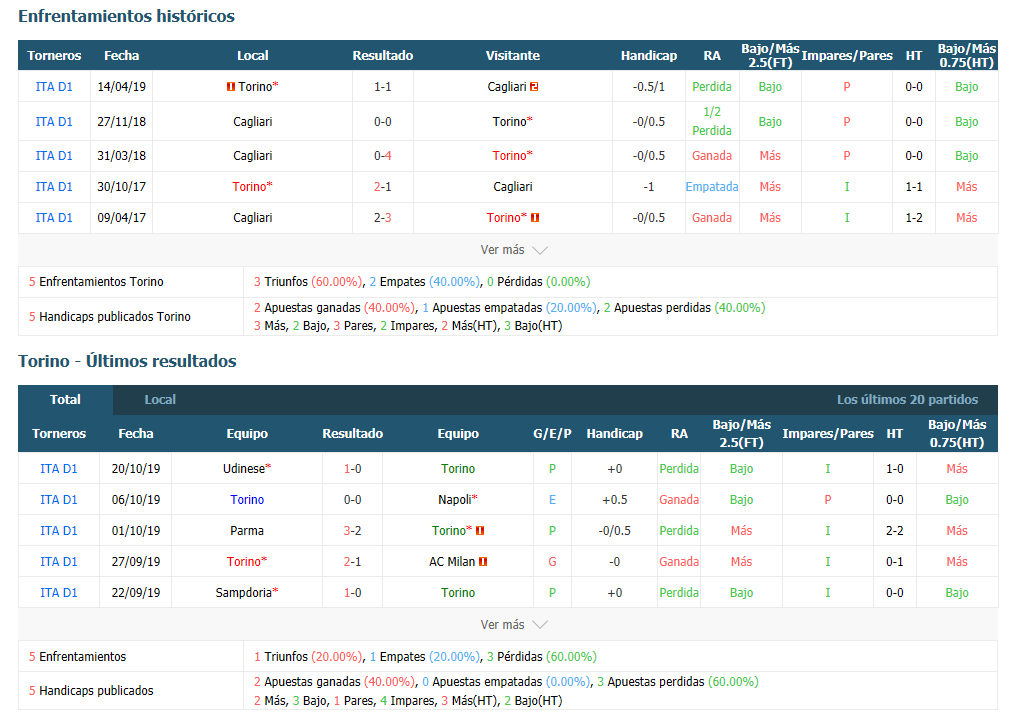Select AC Milan team name
Screen dimensions: 1020x719
(x=452, y=562)
